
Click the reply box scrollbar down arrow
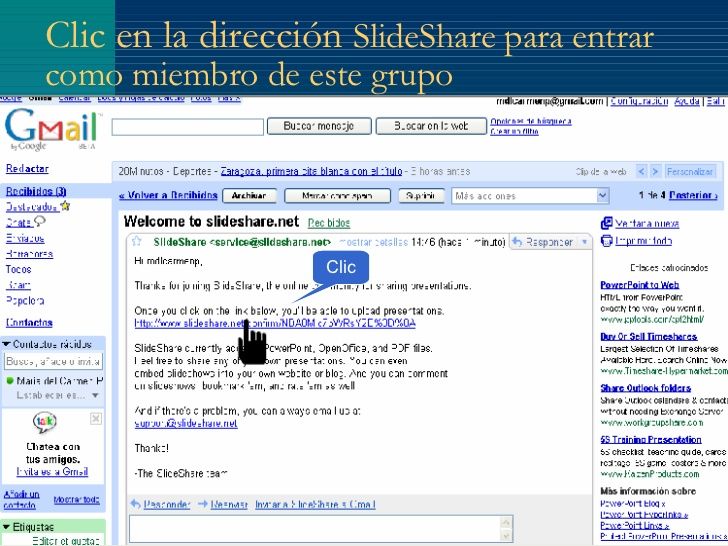507,536
